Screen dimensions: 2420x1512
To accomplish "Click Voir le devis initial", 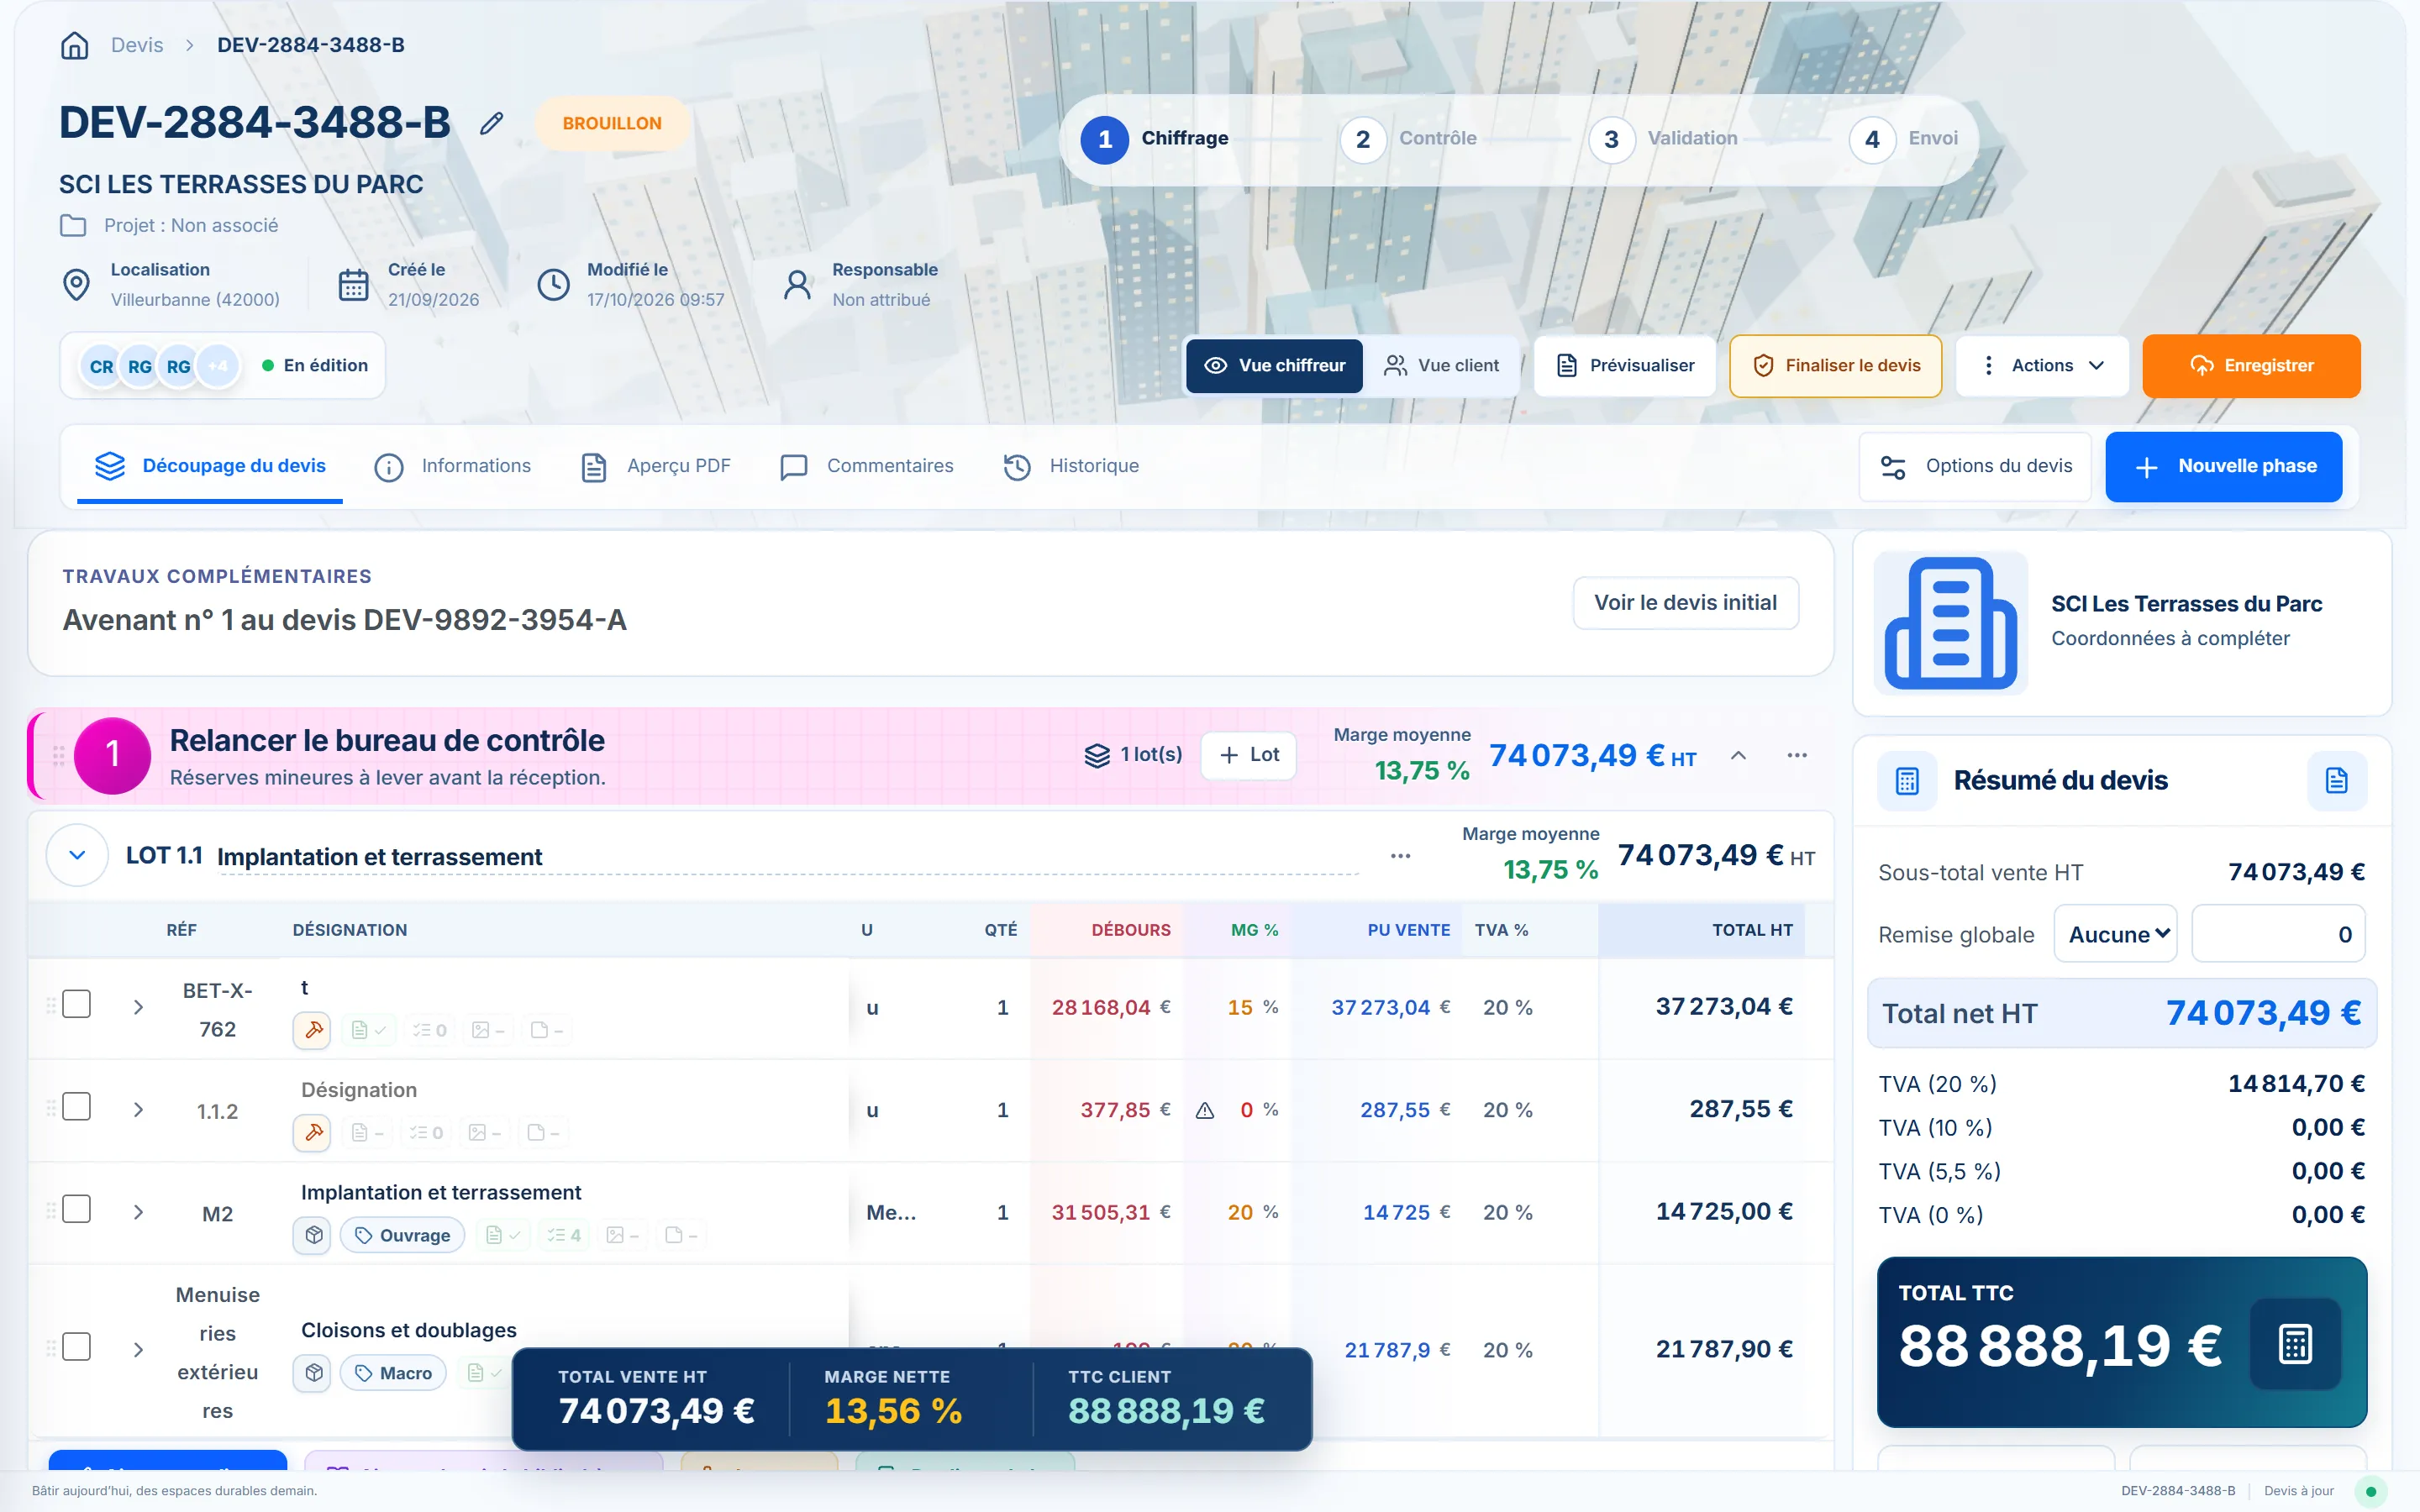I will [x=1686, y=603].
